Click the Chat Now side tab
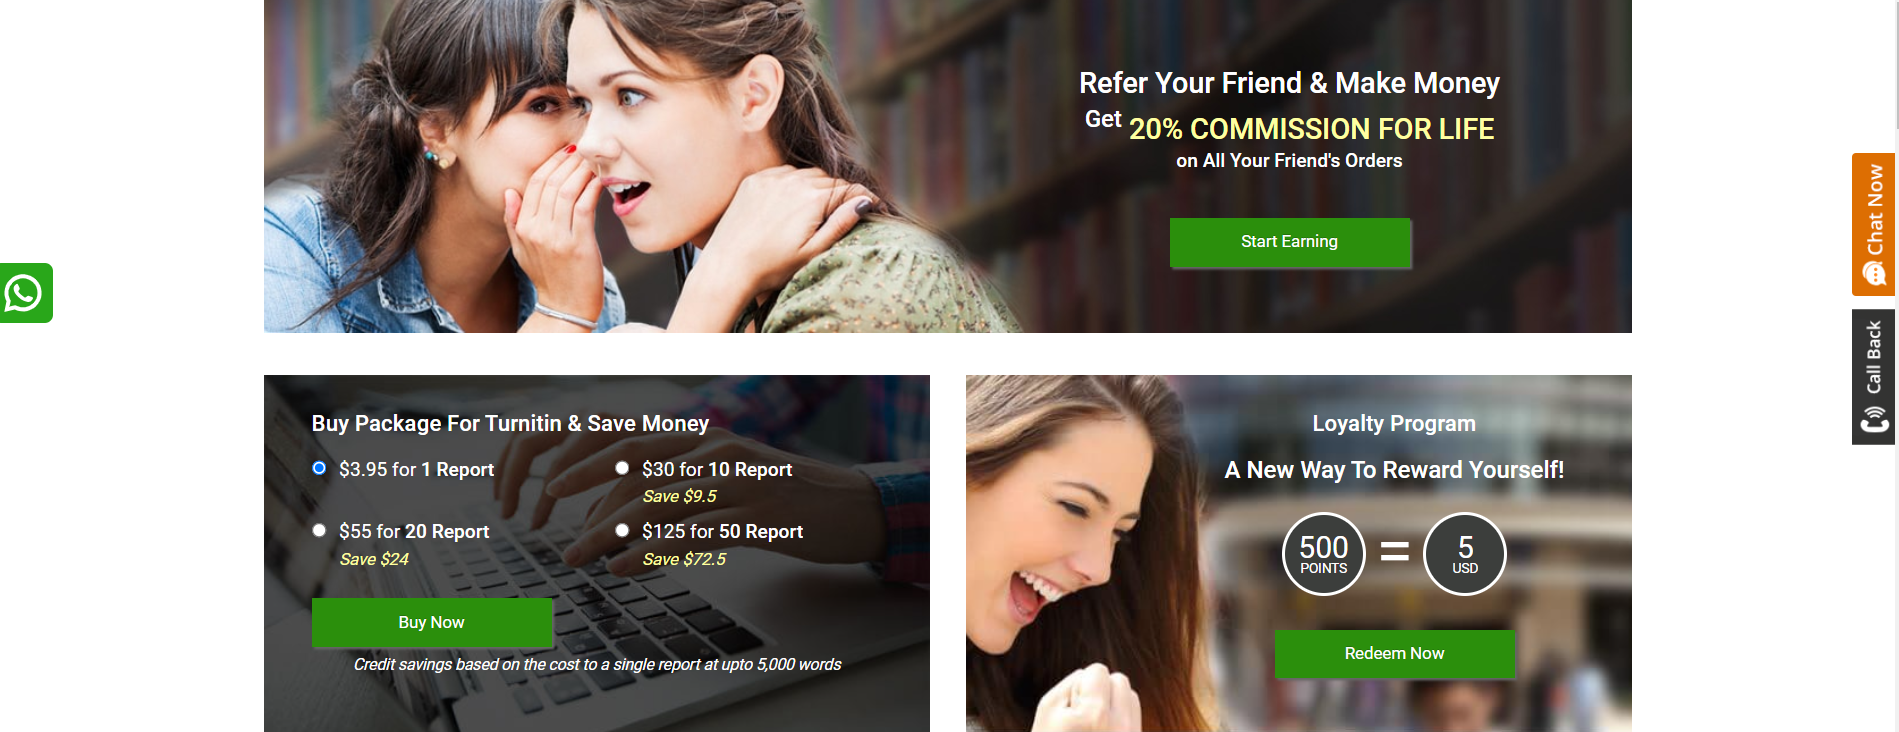 point(1873,224)
